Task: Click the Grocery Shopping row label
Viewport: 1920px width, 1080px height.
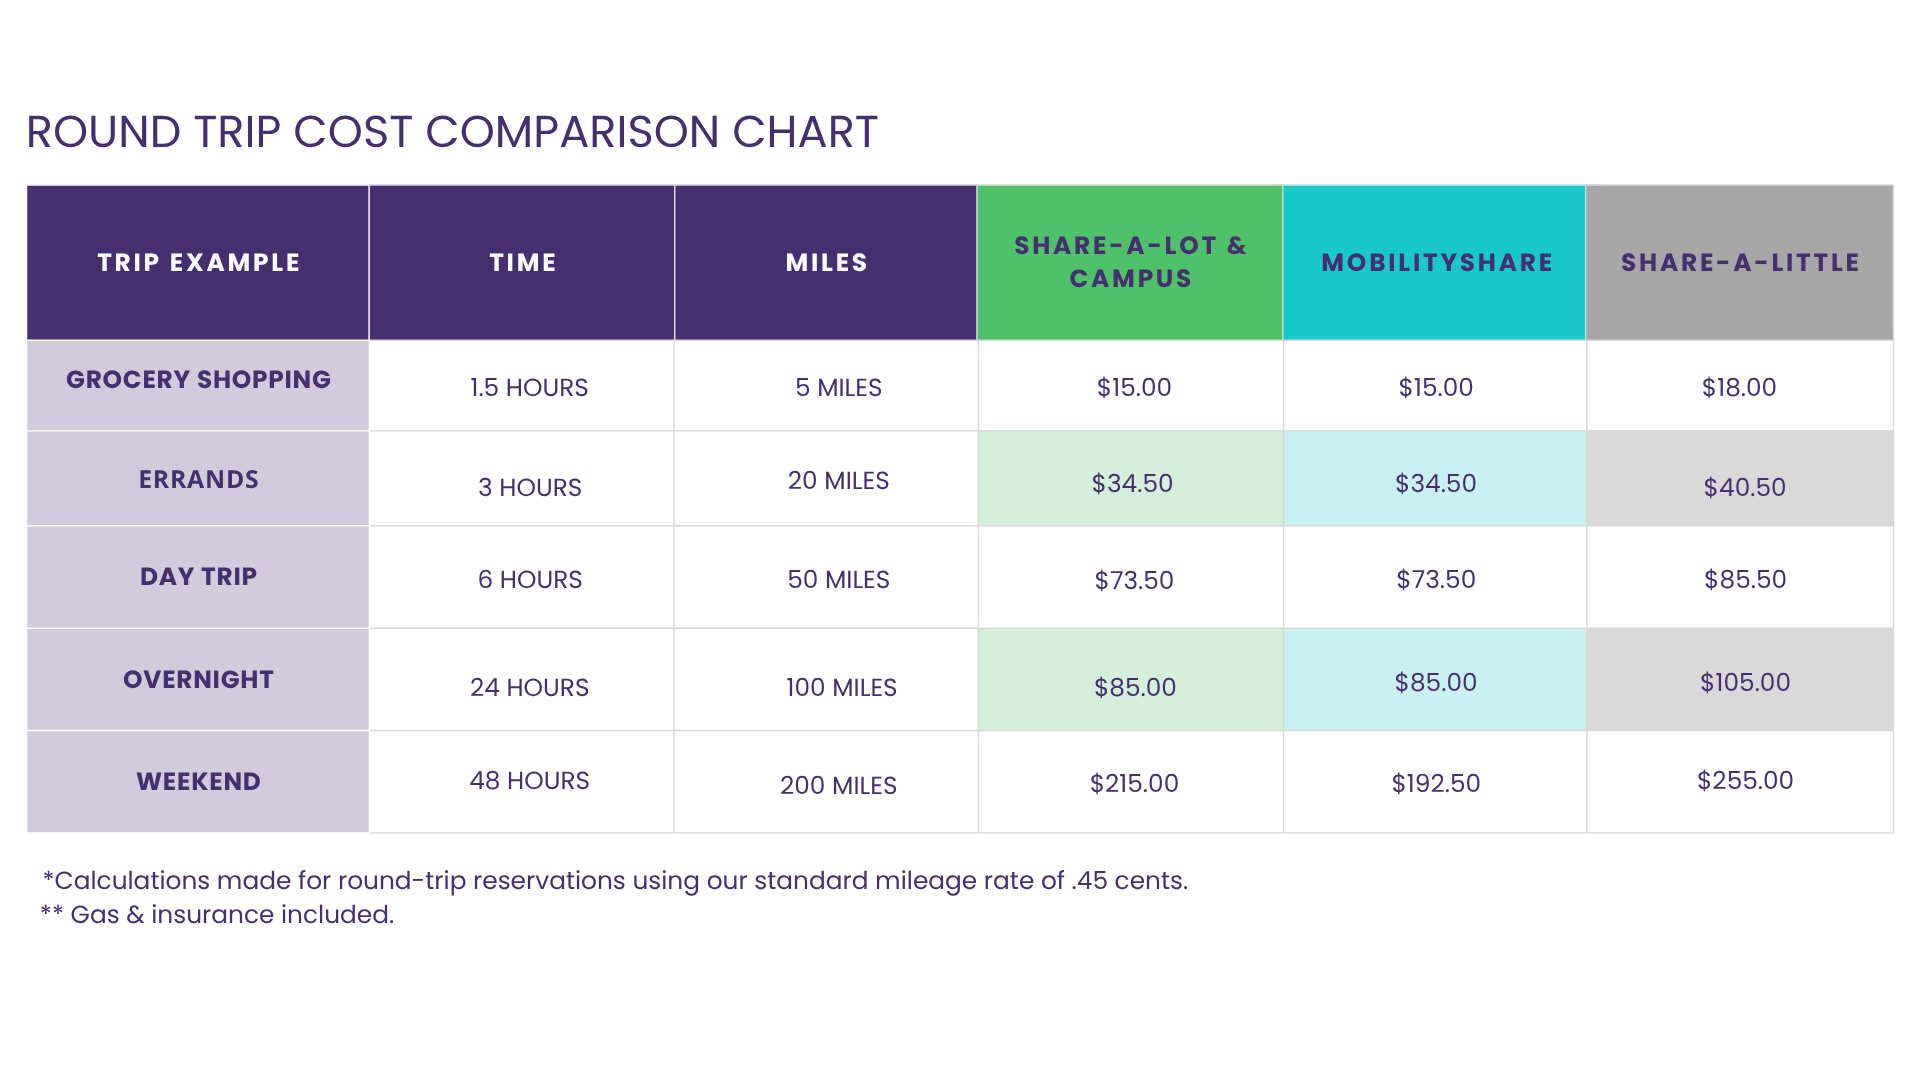Action: click(198, 380)
